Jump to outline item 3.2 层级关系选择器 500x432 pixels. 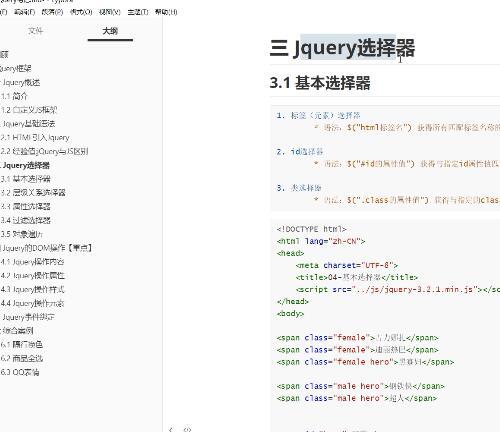pyautogui.click(x=33, y=192)
